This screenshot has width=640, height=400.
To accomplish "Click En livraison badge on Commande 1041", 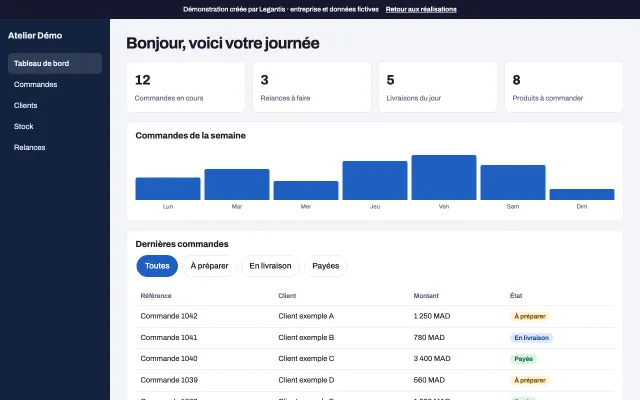I will [531, 338].
